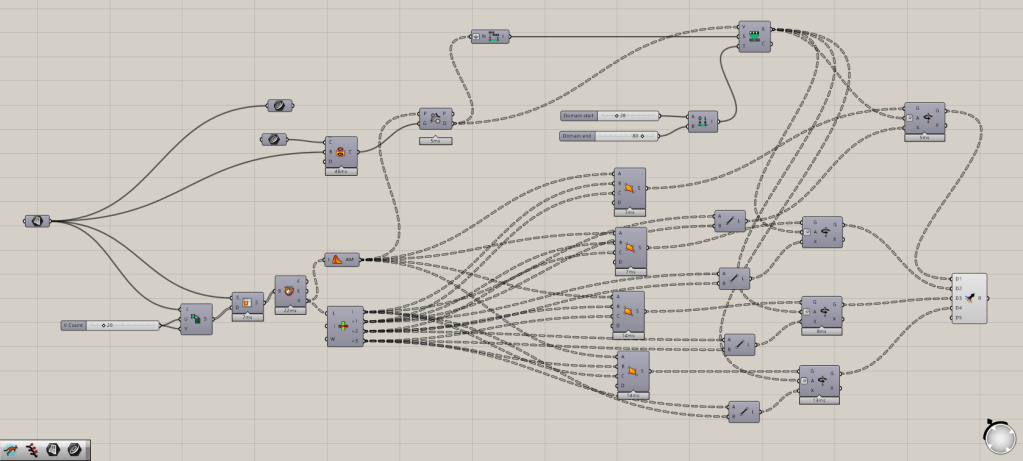Select the top component with V, S, T inputs

pos(755,37)
